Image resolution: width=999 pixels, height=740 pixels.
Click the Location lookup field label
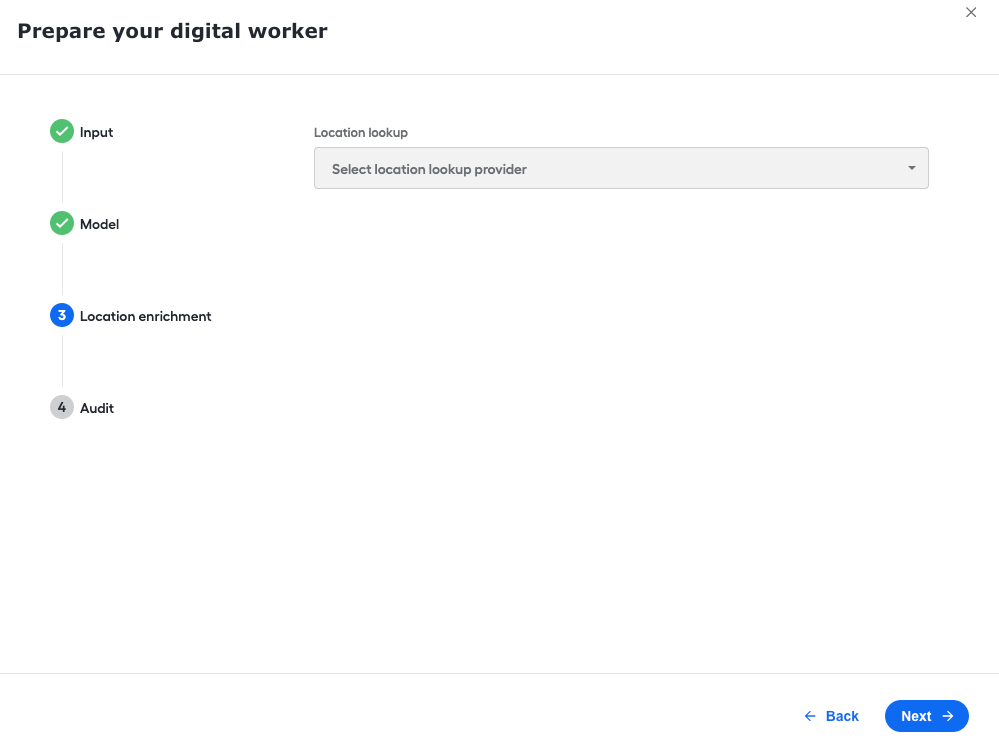(x=361, y=133)
